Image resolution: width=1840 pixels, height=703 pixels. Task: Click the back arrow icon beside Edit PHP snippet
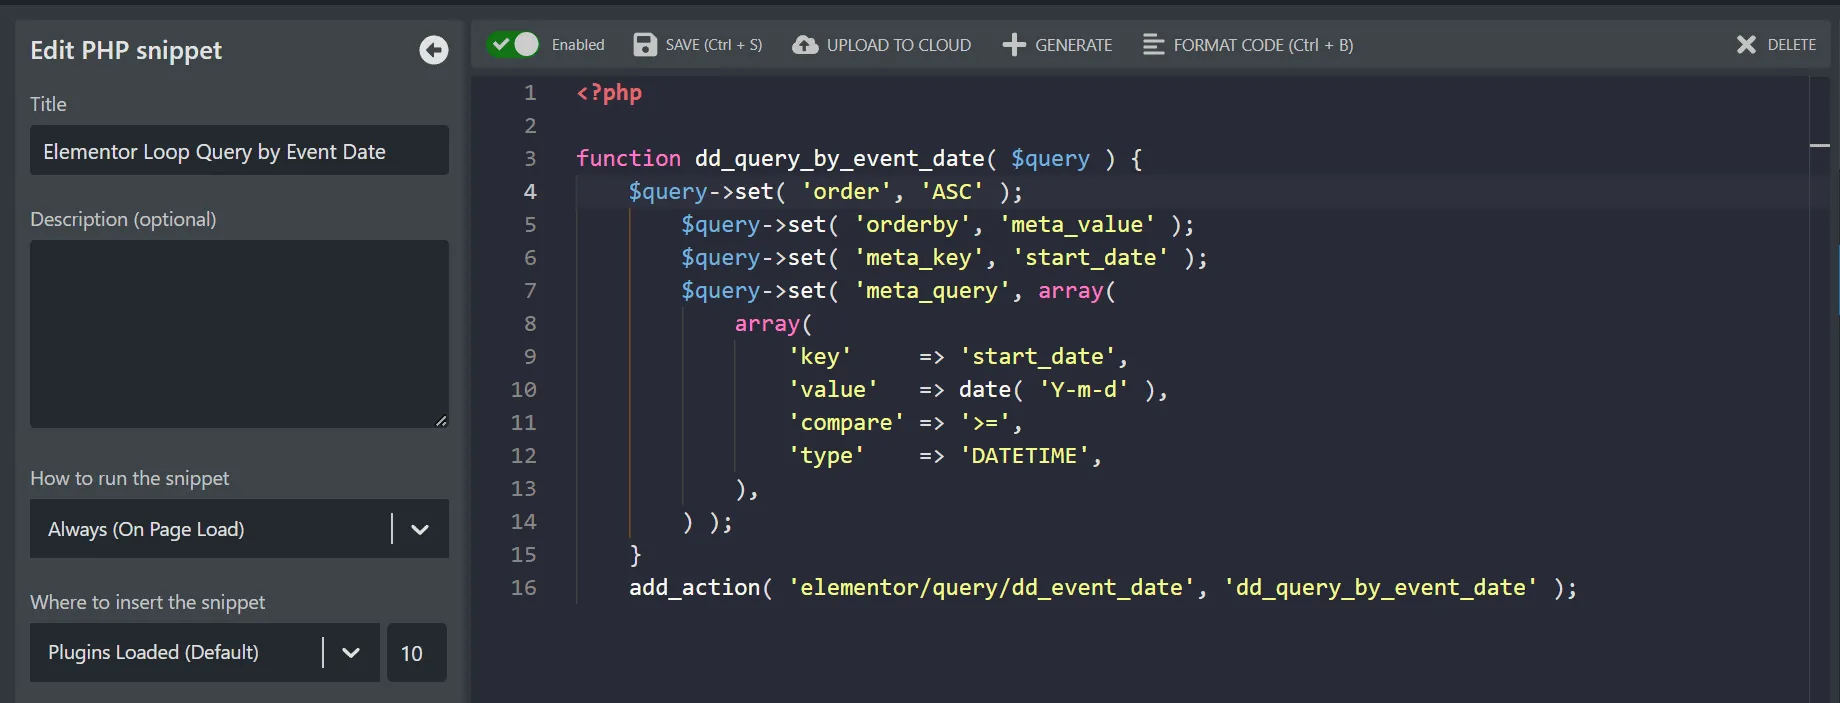point(433,50)
